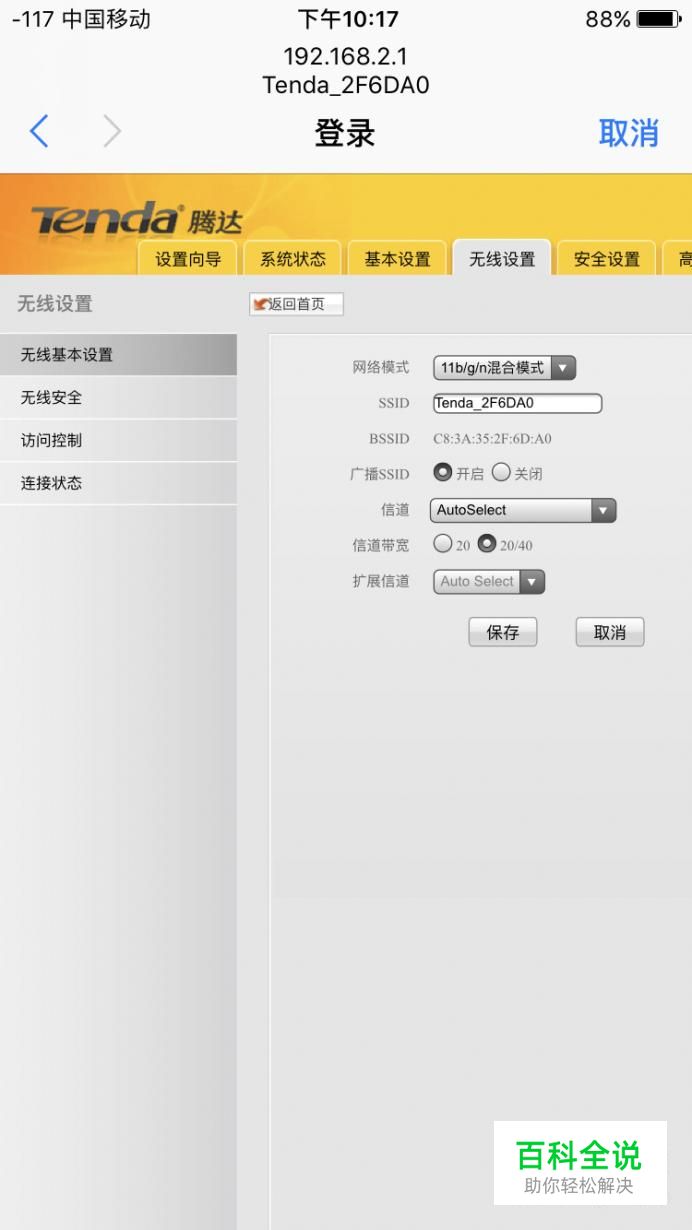This screenshot has height=1230, width=692.
Task: Select 无线安全 in the sidebar
Action: tap(118, 398)
